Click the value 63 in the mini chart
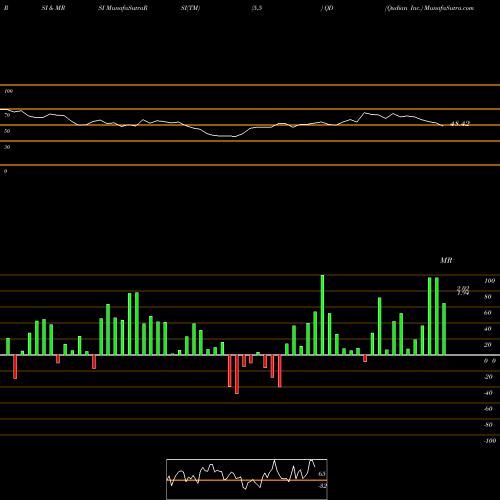Image resolution: width=500 pixels, height=500 pixels. pyautogui.click(x=322, y=474)
